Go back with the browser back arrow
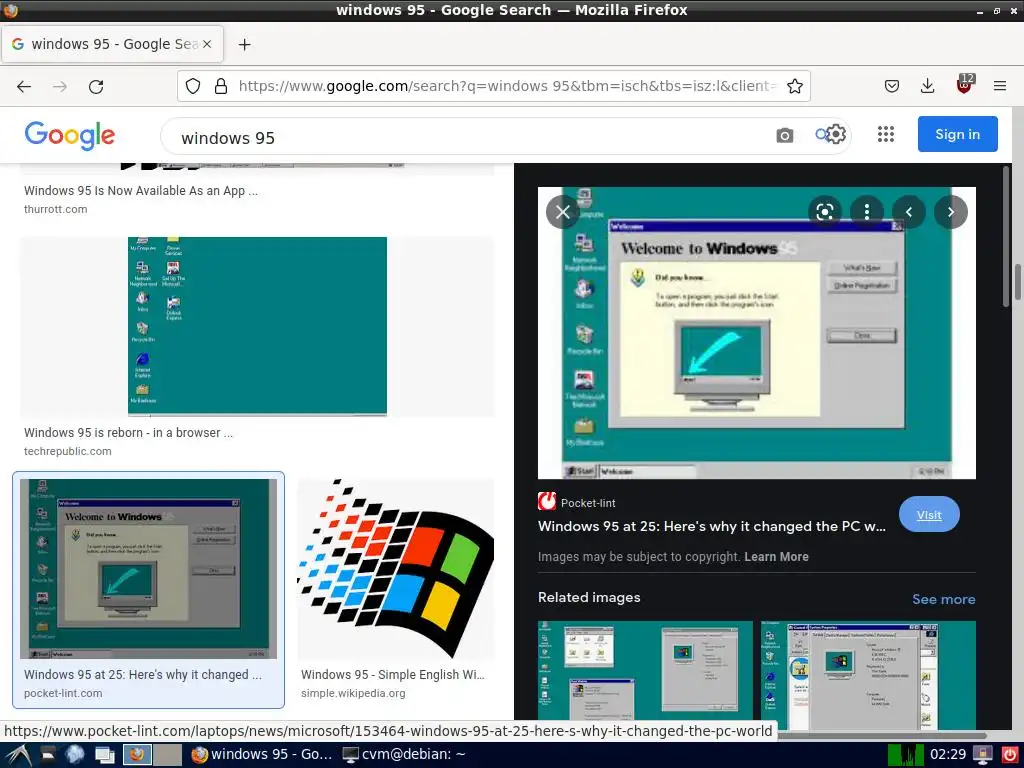This screenshot has height=768, width=1024. pyautogui.click(x=24, y=86)
